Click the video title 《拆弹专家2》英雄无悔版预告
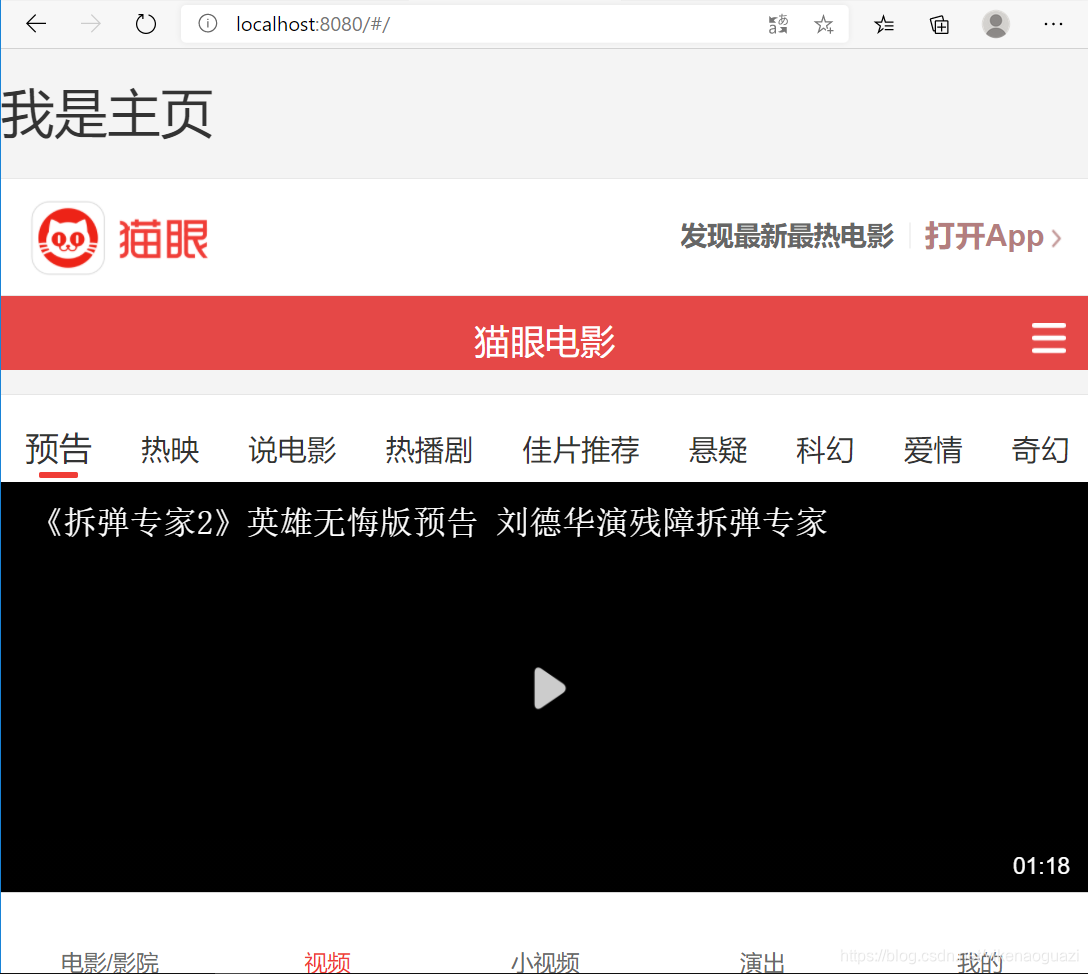 click(x=258, y=522)
